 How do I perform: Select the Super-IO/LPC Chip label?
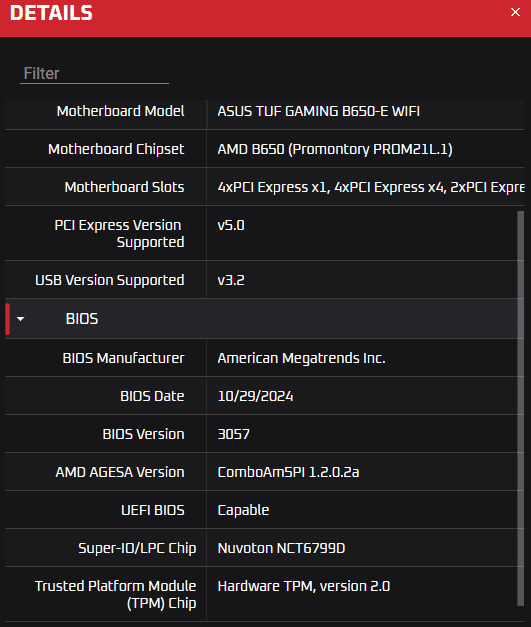[137, 548]
